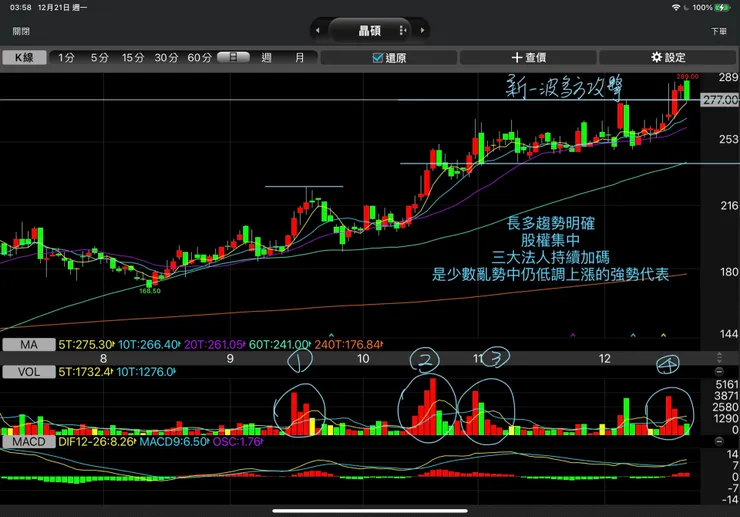Switch to the 5分 interval
The height and width of the screenshot is (517, 740).
pyautogui.click(x=99, y=58)
